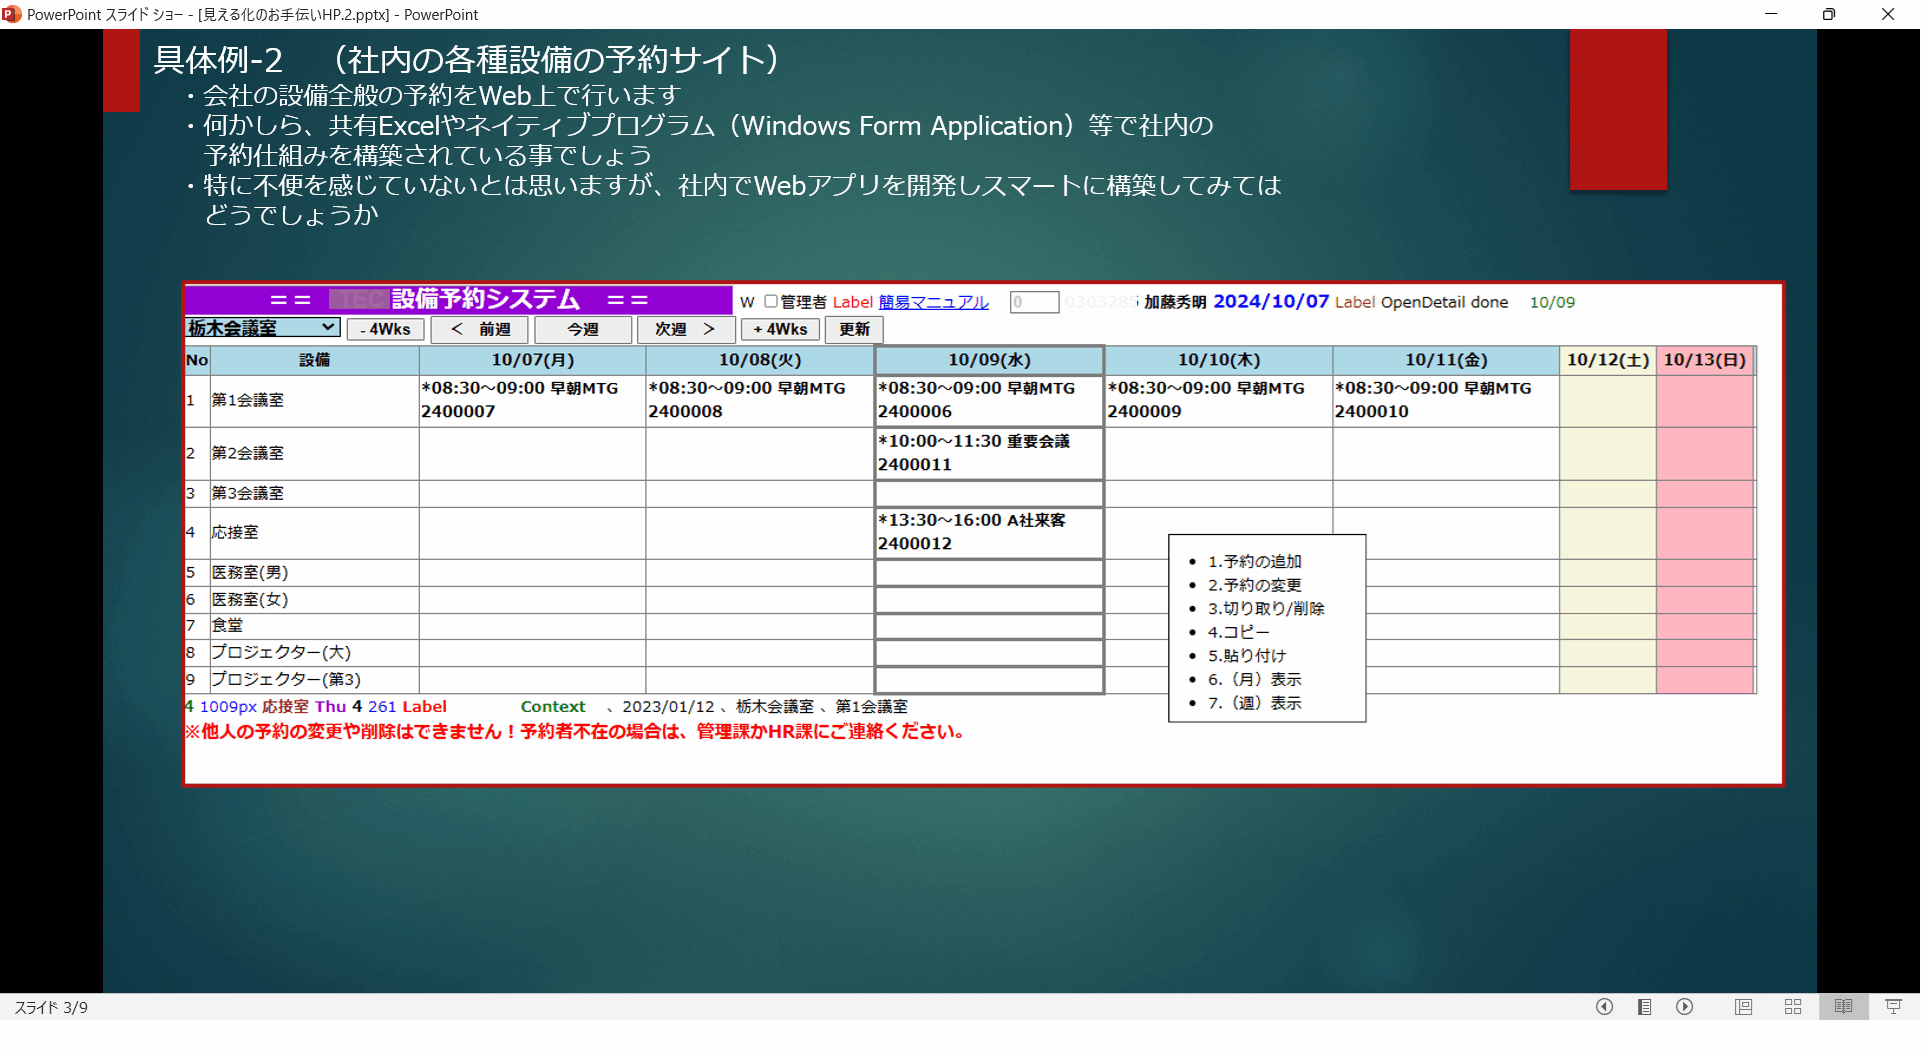
Task: Start Slide Show from status bar
Action: (1893, 1007)
